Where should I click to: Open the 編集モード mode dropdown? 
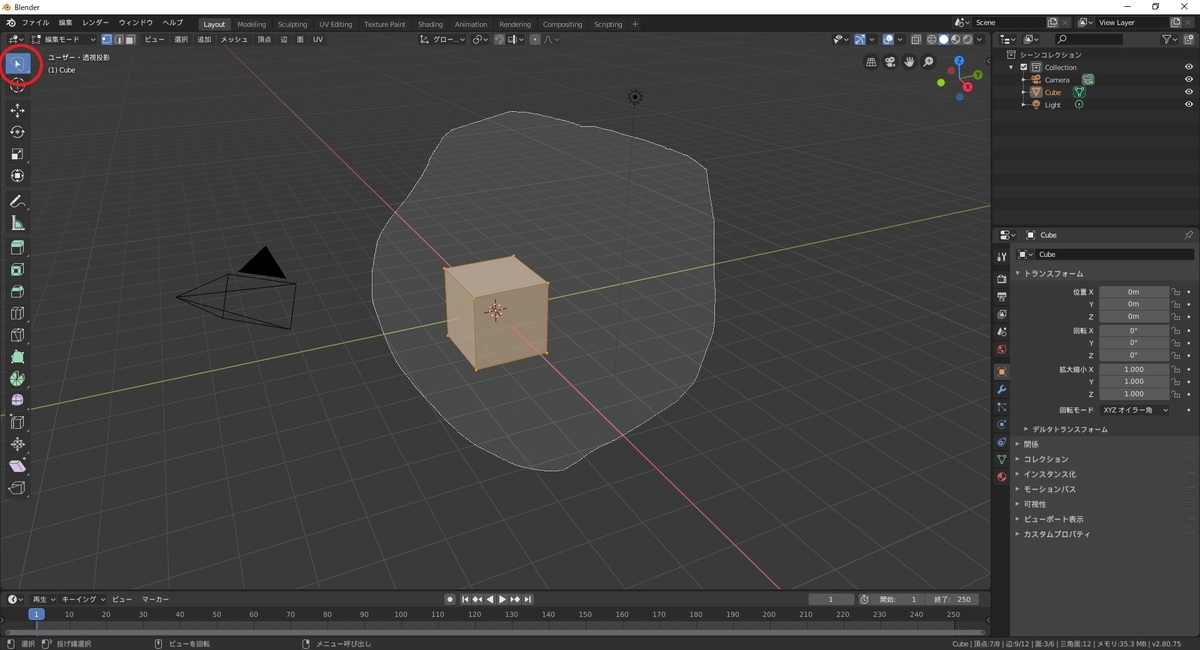[64, 39]
